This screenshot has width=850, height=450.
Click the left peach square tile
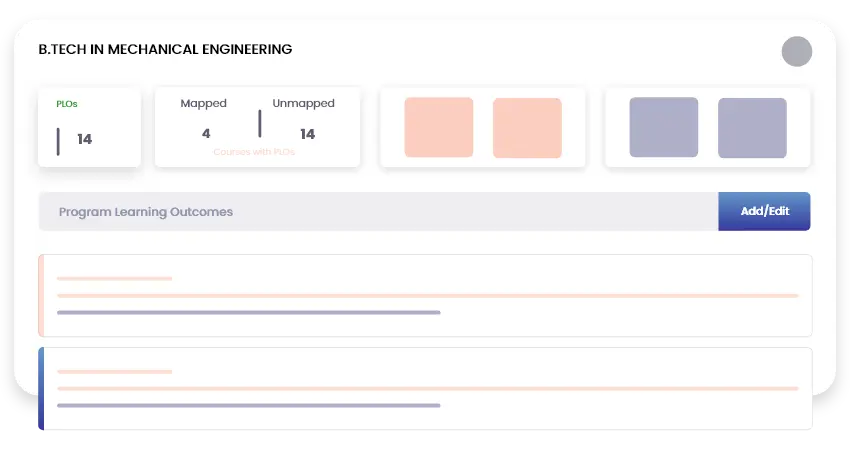tap(438, 127)
